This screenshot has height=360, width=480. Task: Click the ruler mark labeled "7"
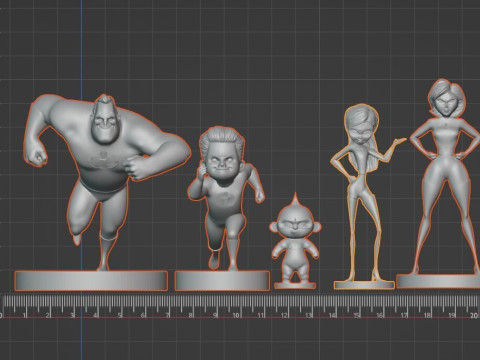168,315
